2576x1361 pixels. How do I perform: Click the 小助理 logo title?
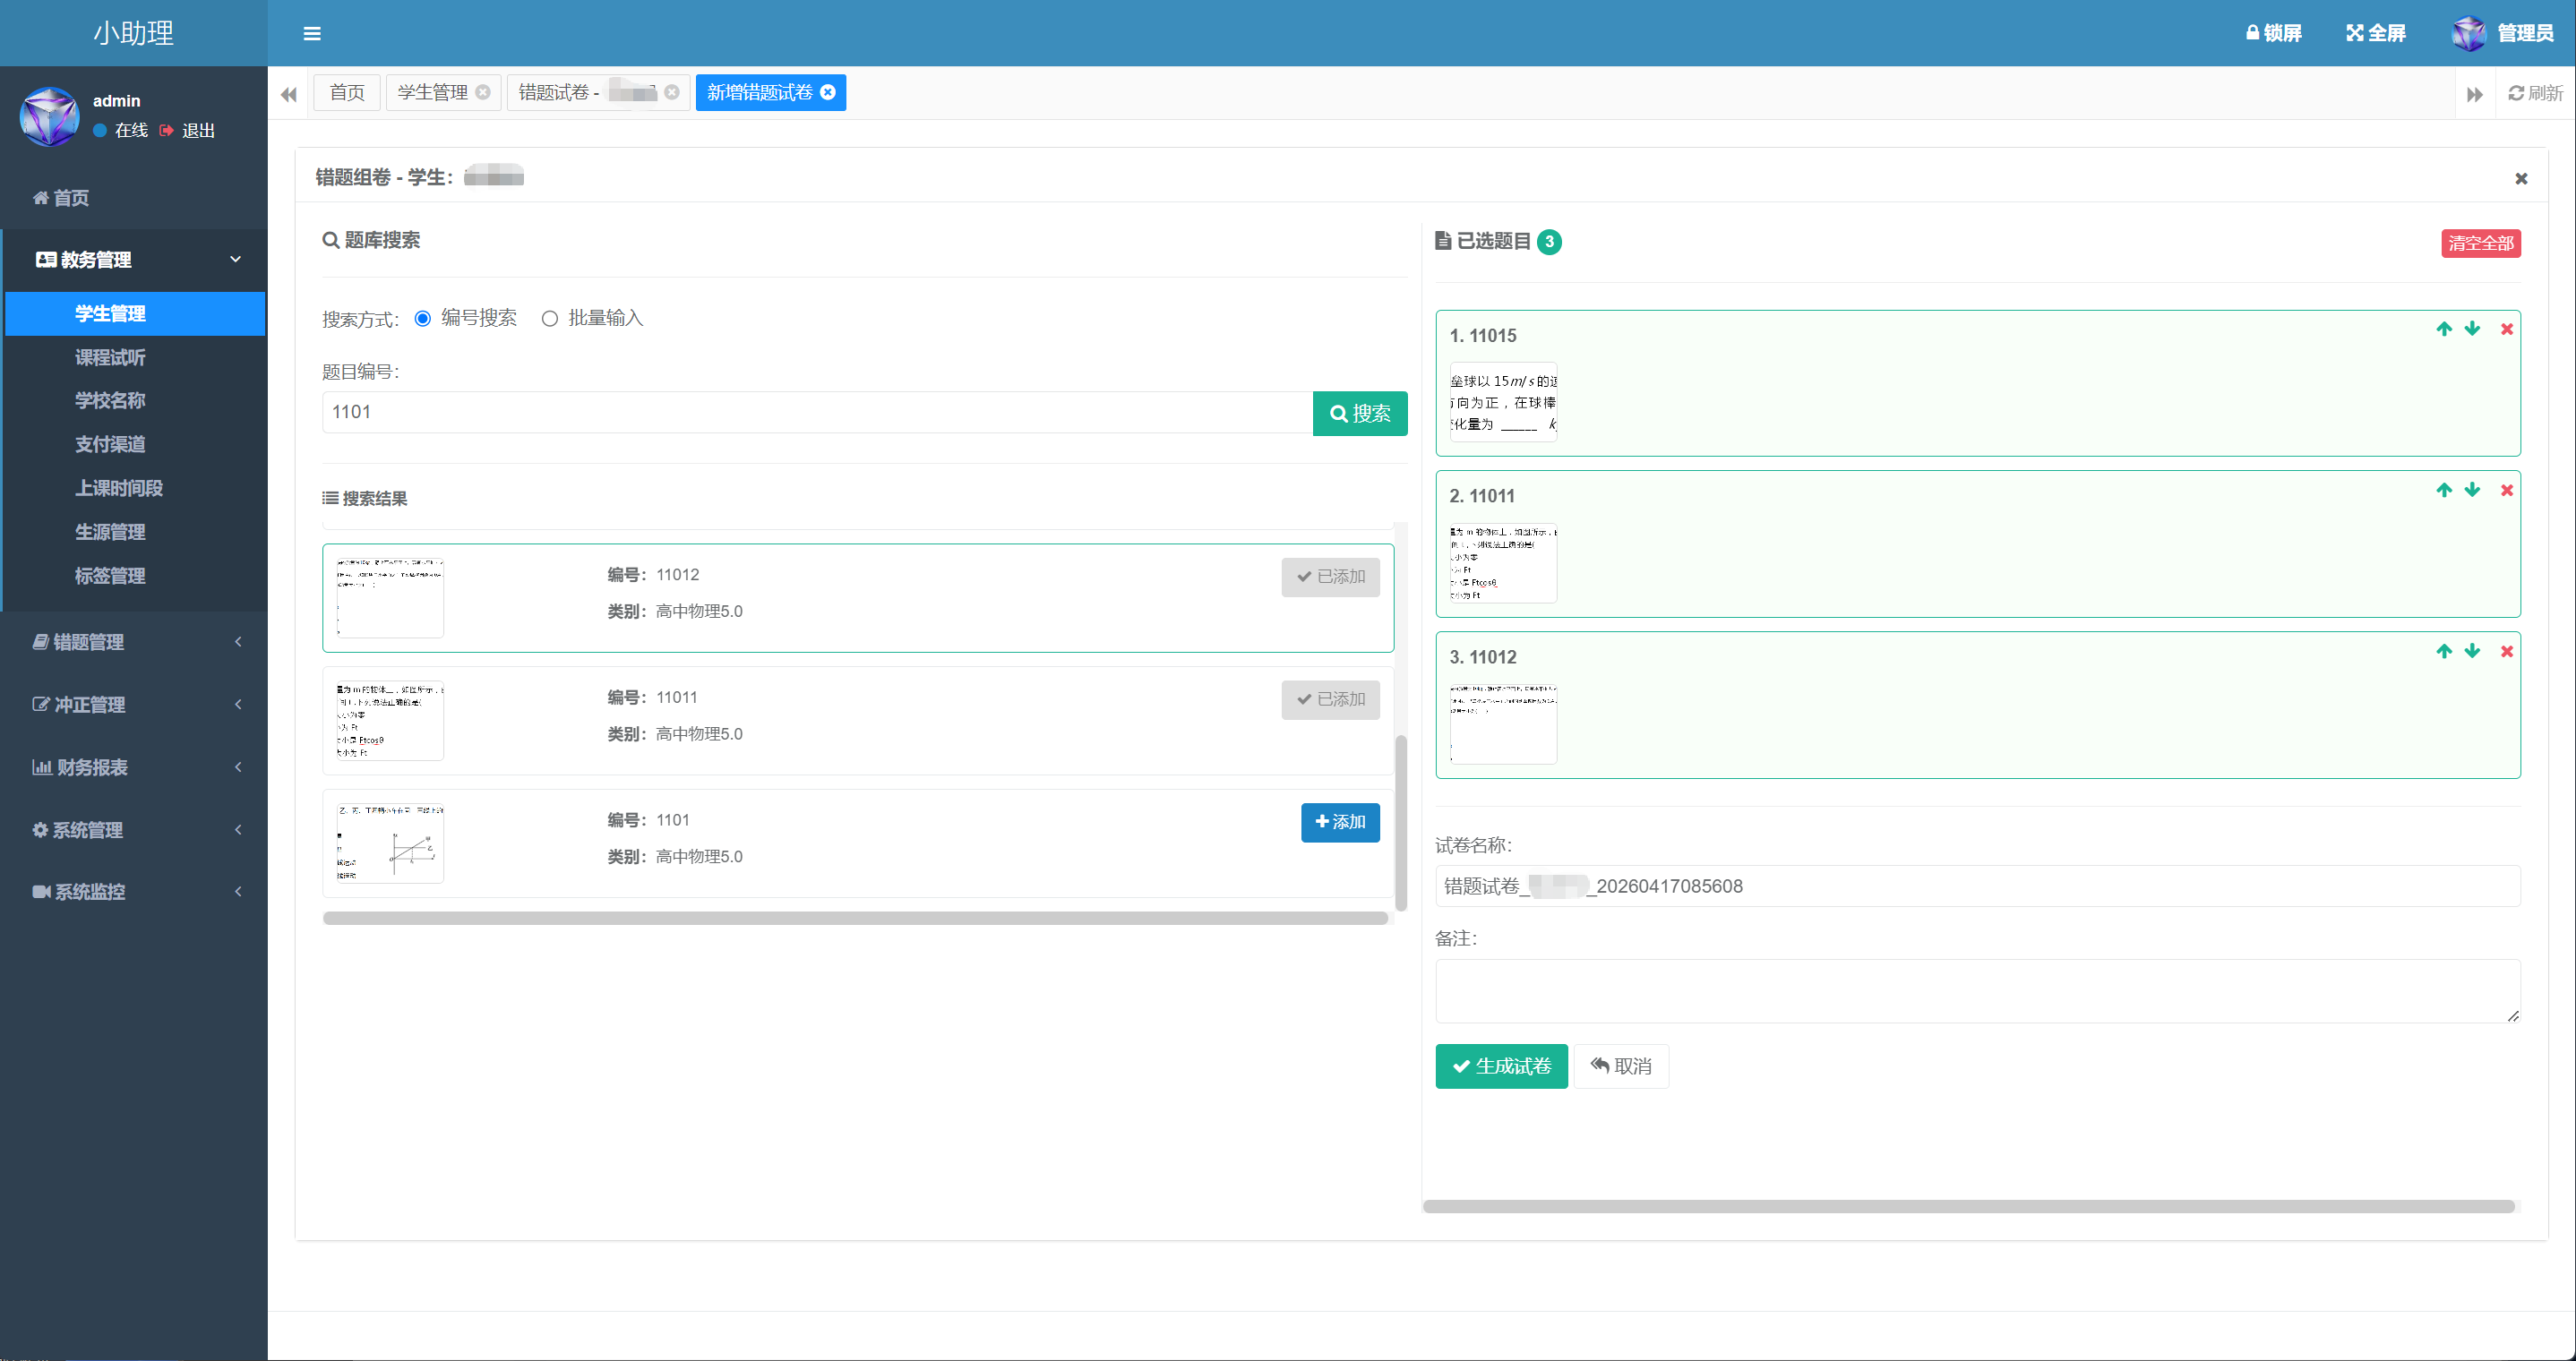[134, 33]
